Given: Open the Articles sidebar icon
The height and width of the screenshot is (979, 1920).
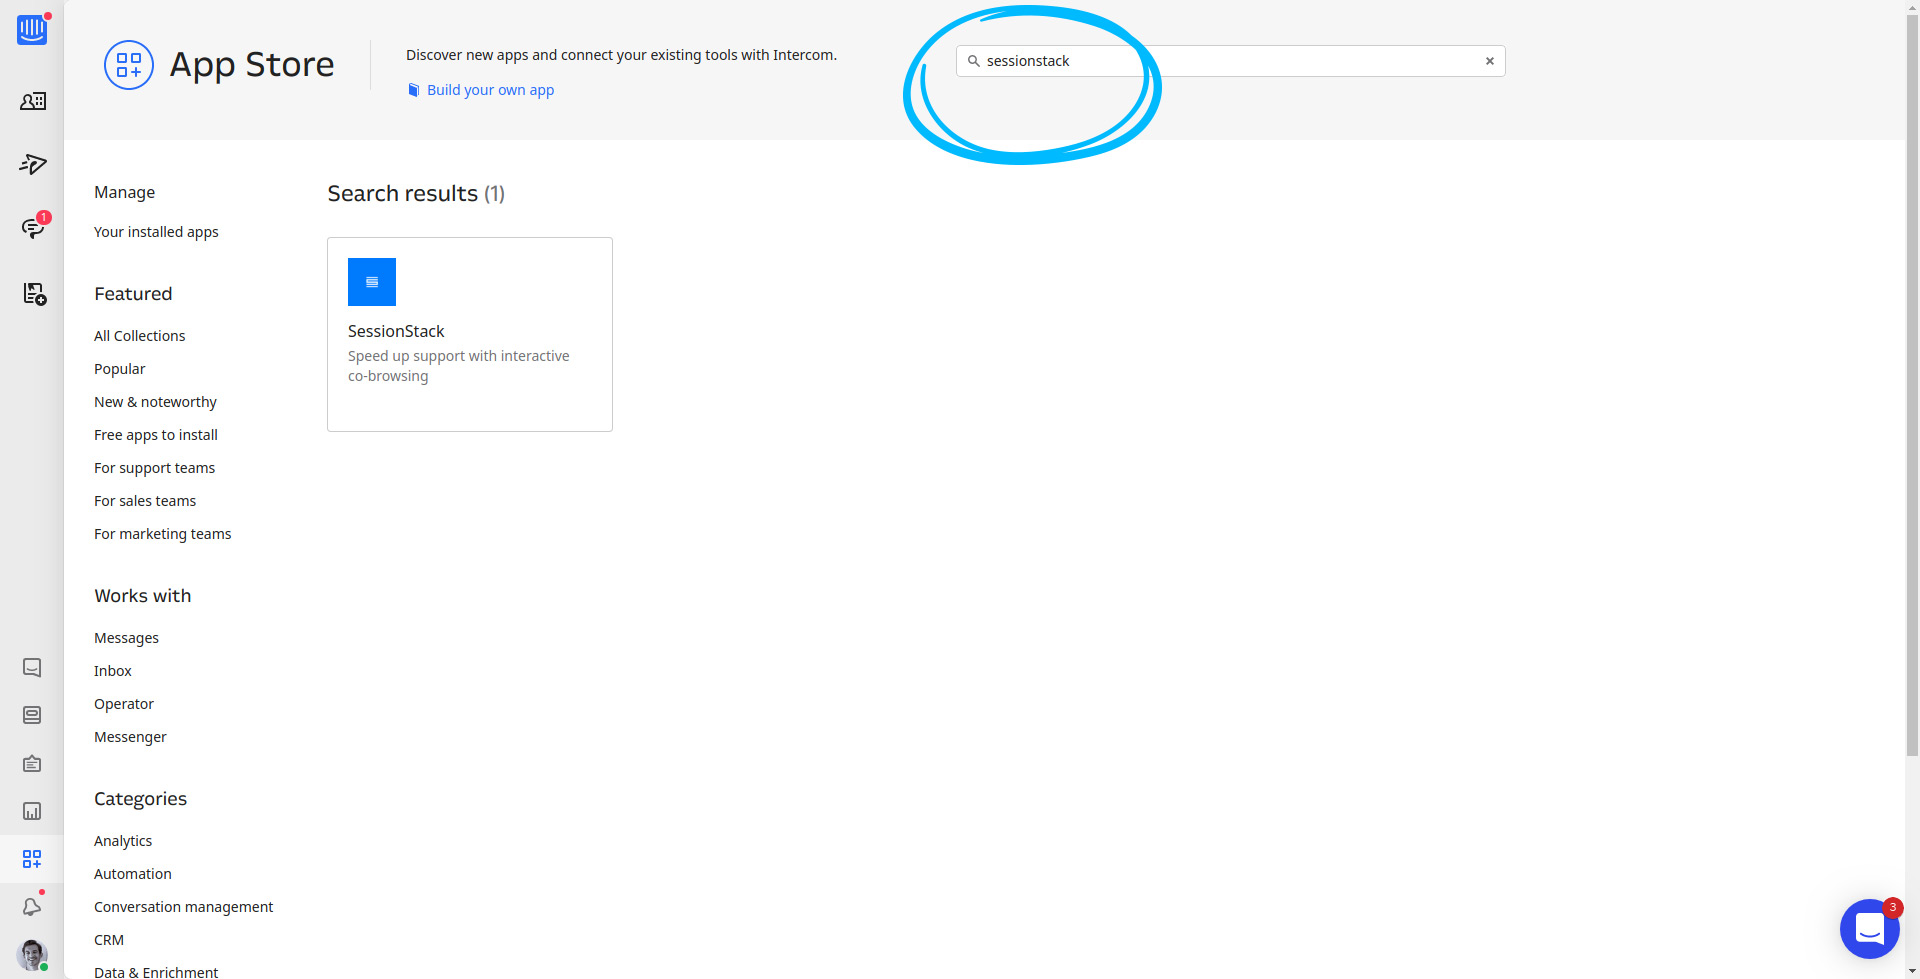Looking at the screenshot, I should click(33, 293).
